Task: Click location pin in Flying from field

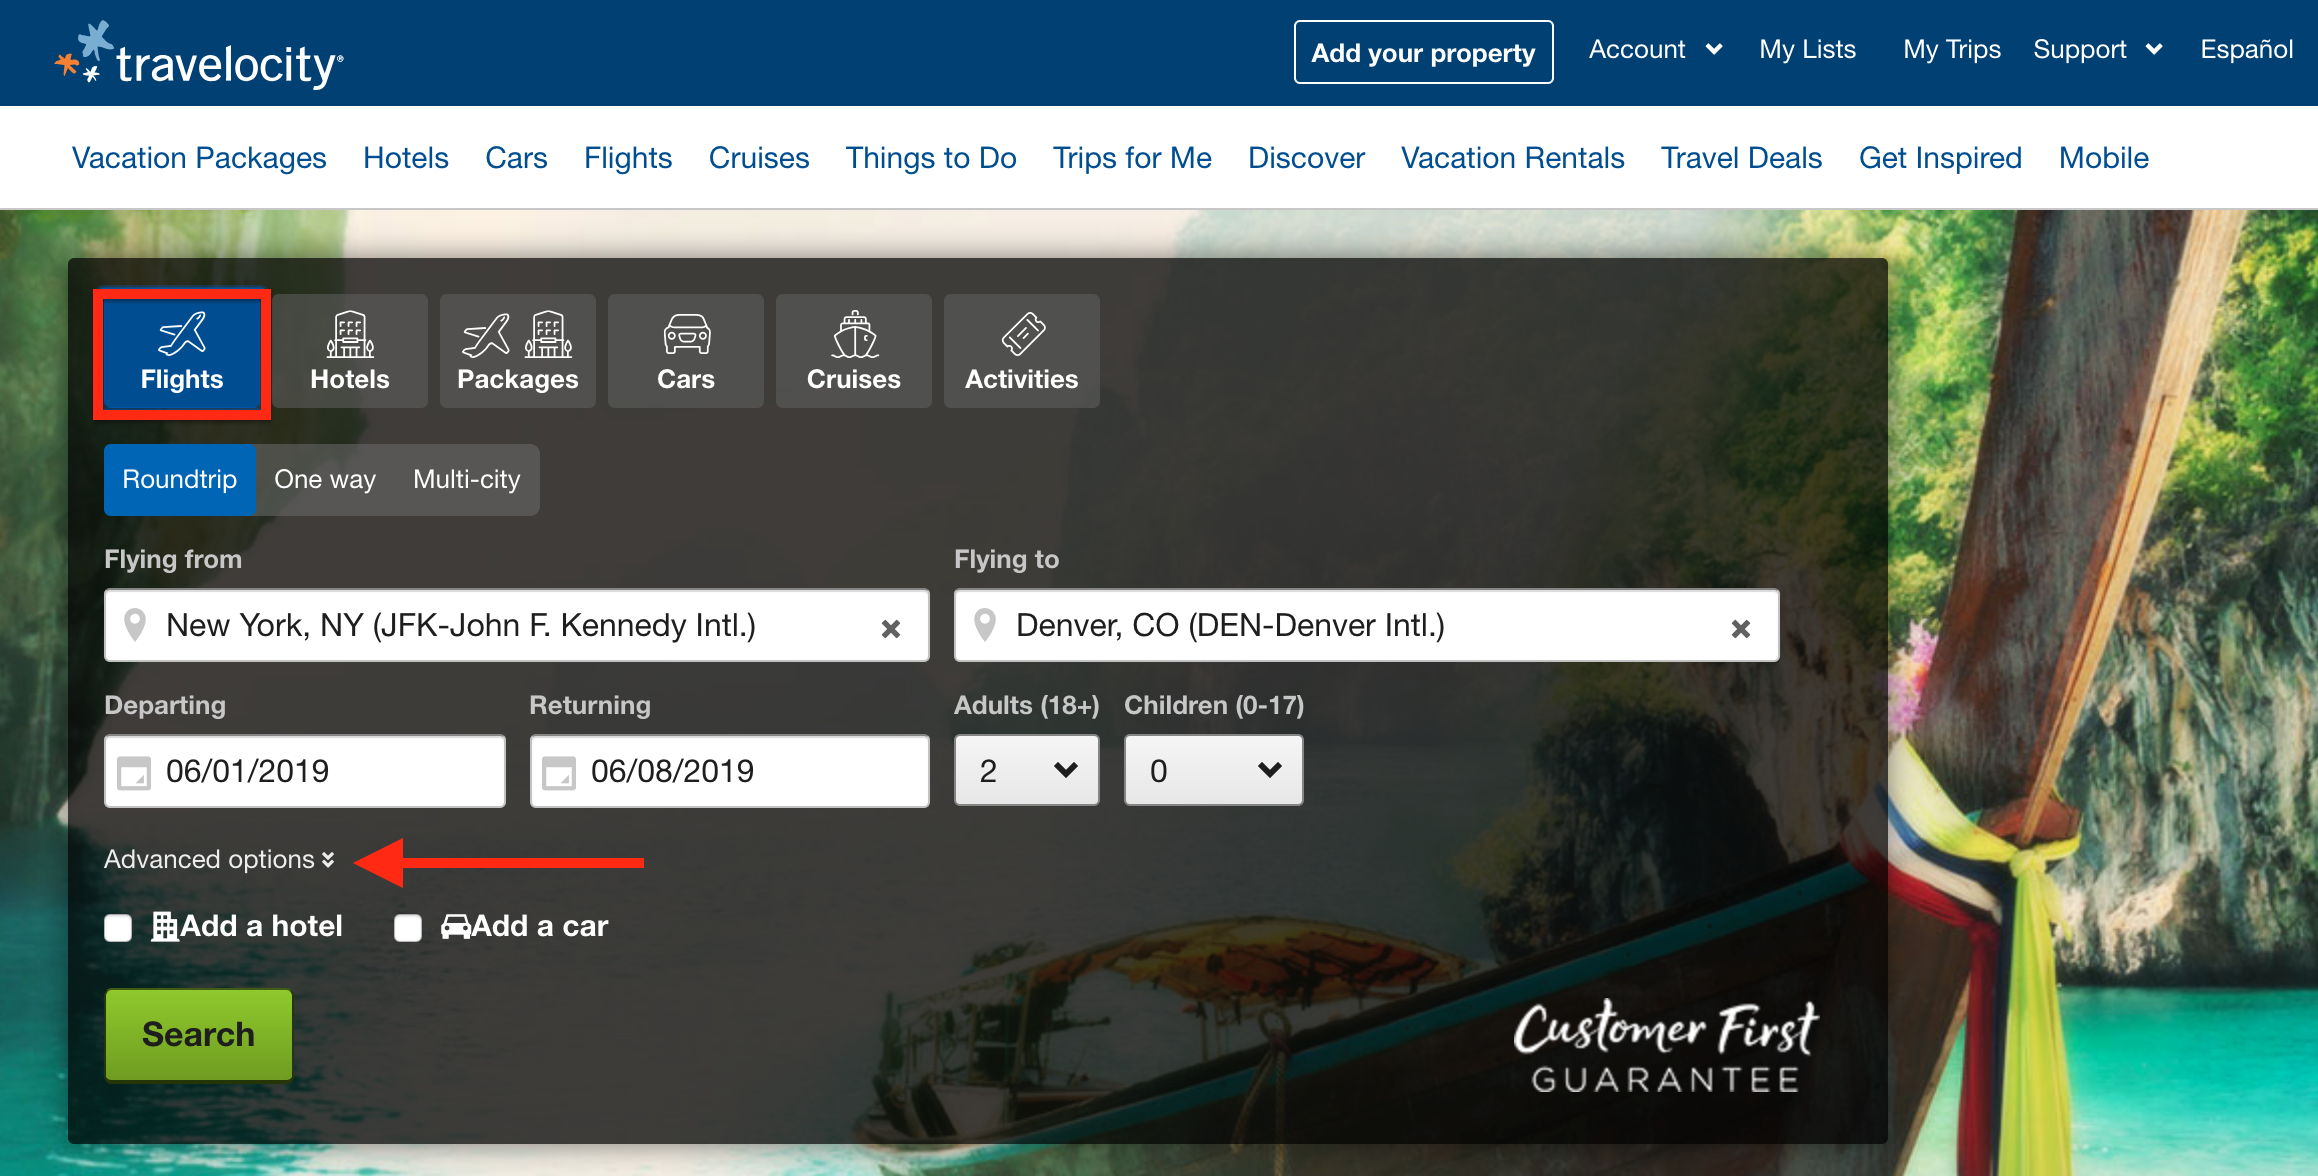Action: click(x=135, y=625)
